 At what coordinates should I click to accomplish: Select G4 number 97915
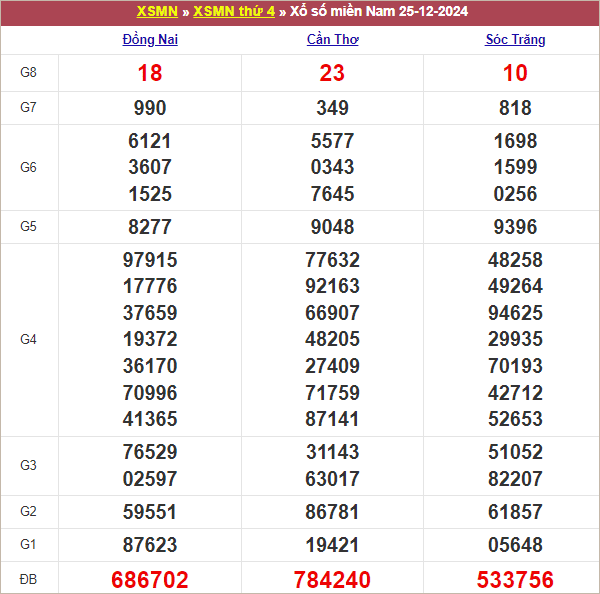tap(150, 260)
